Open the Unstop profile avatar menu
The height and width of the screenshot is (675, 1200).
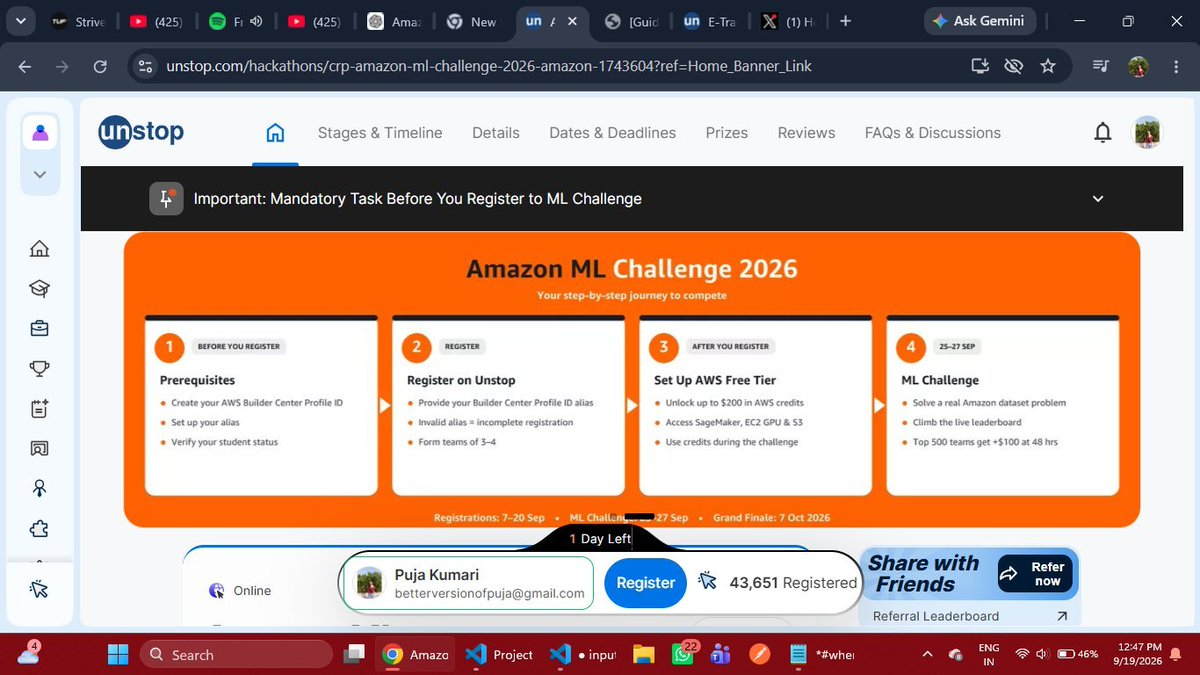(x=1147, y=132)
